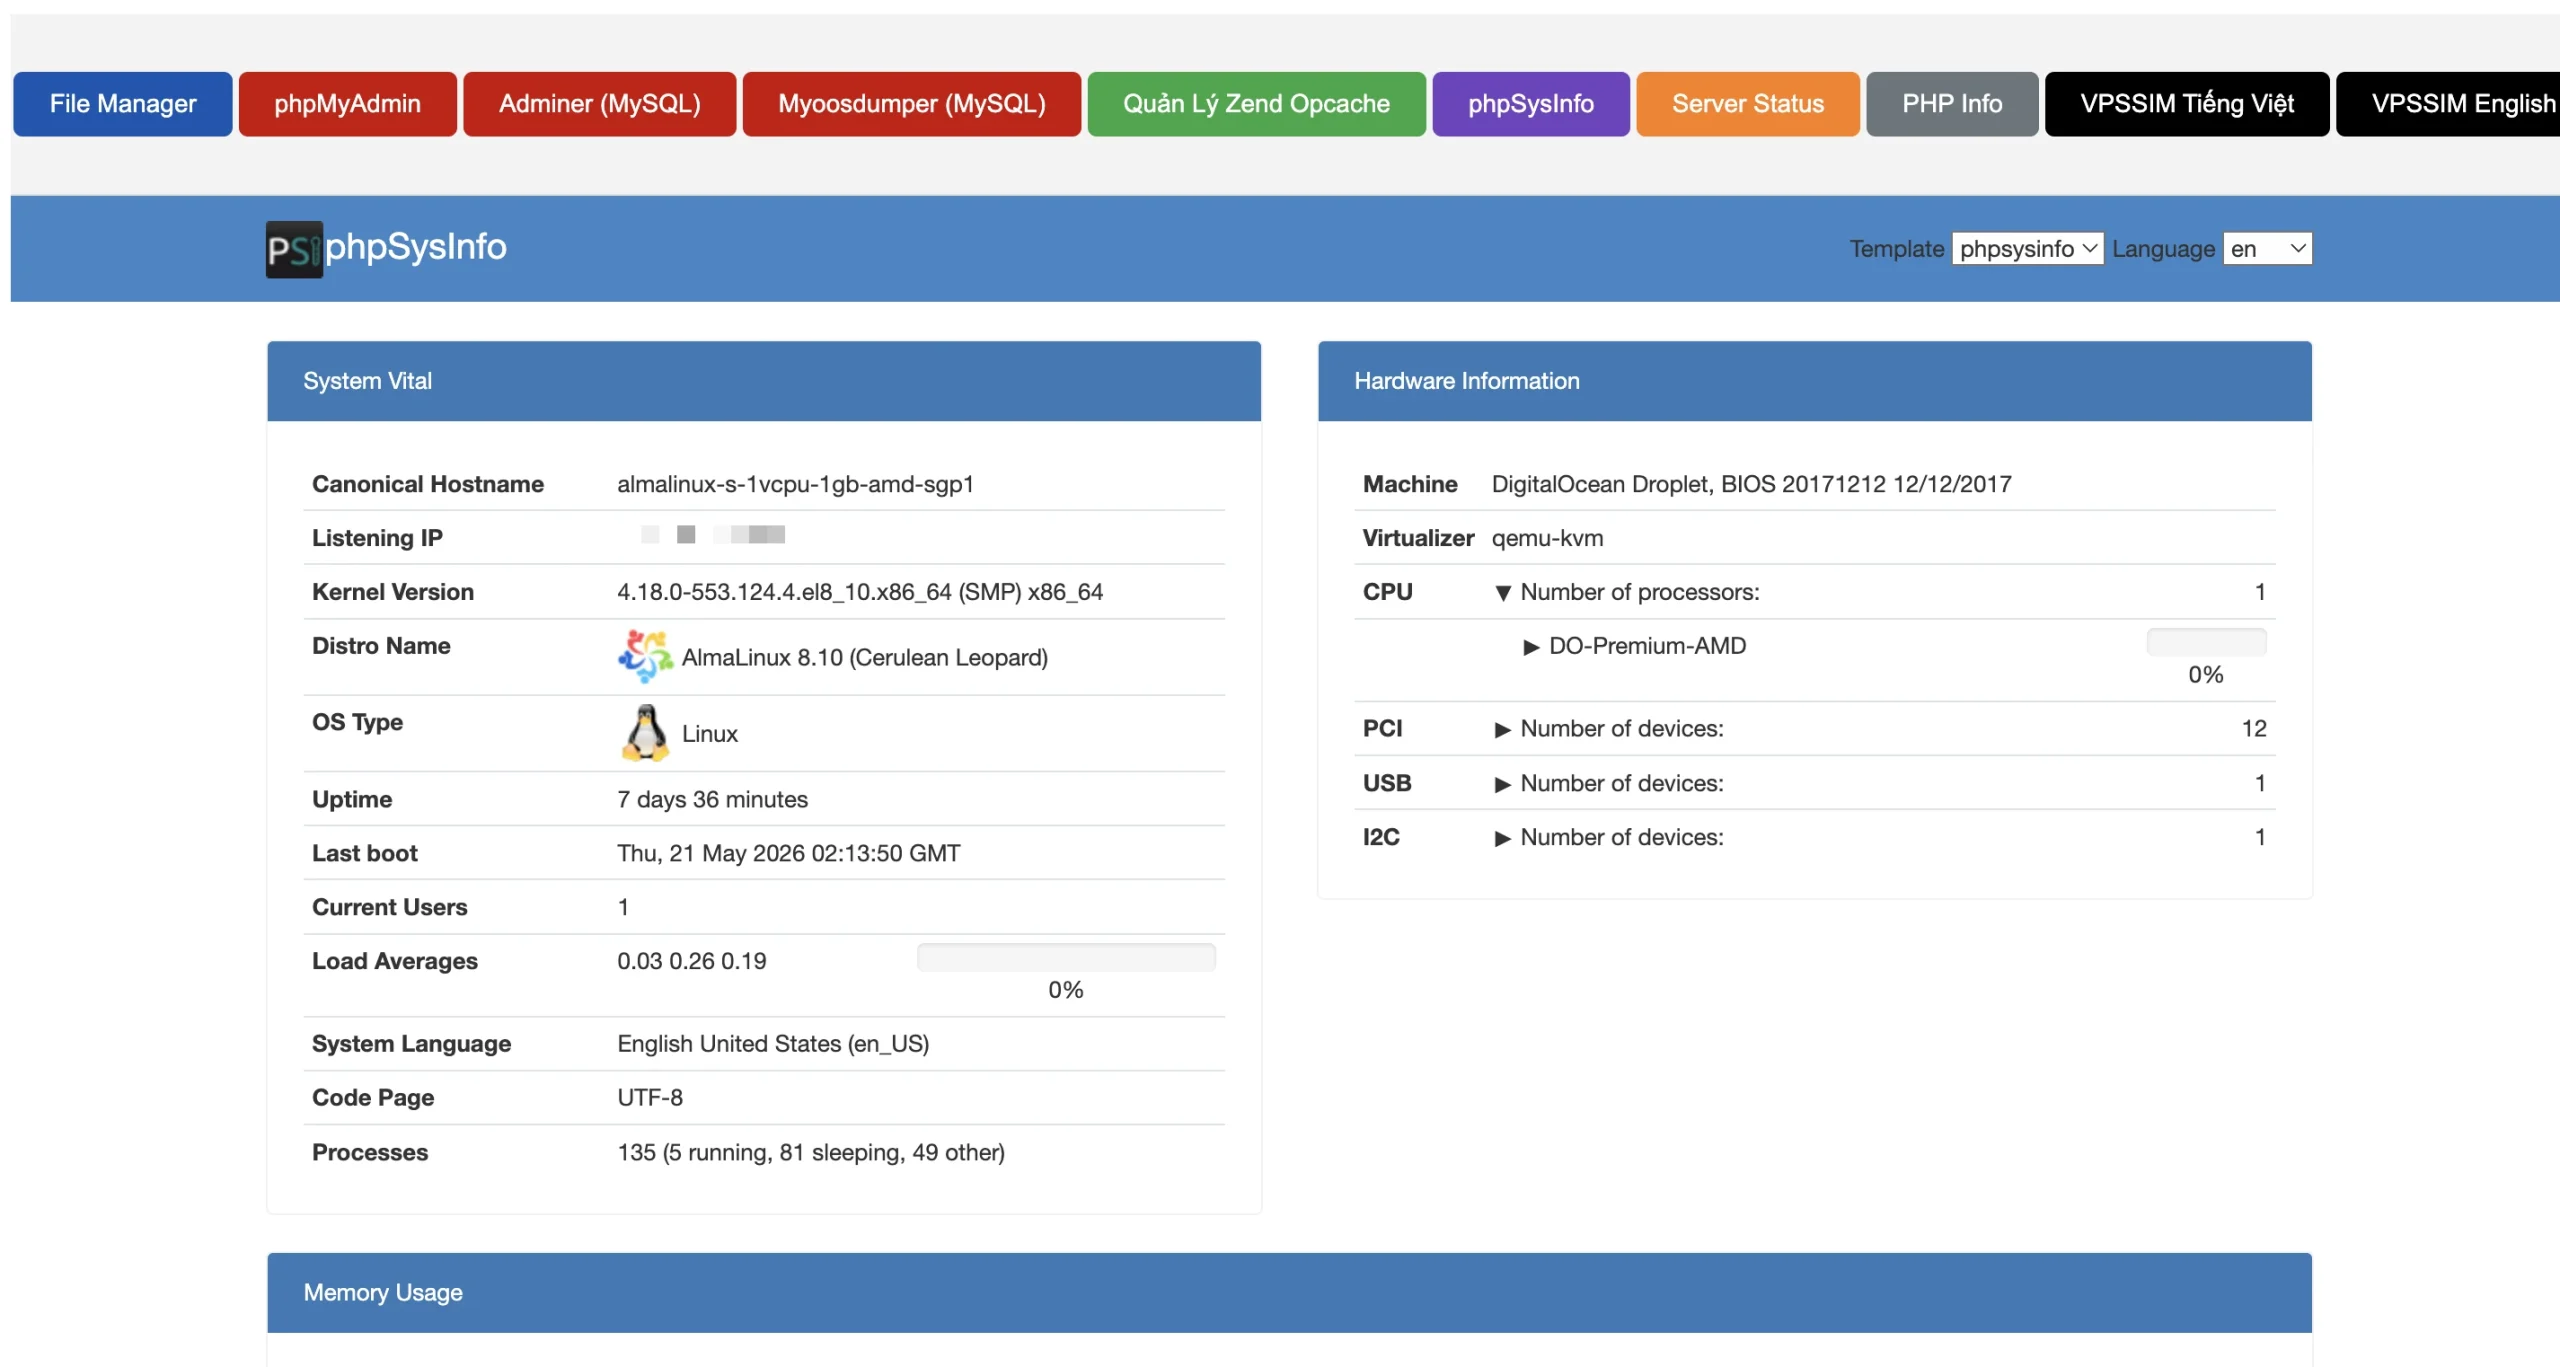
Task: Open Adminer (MySQL)
Action: pyautogui.click(x=599, y=104)
